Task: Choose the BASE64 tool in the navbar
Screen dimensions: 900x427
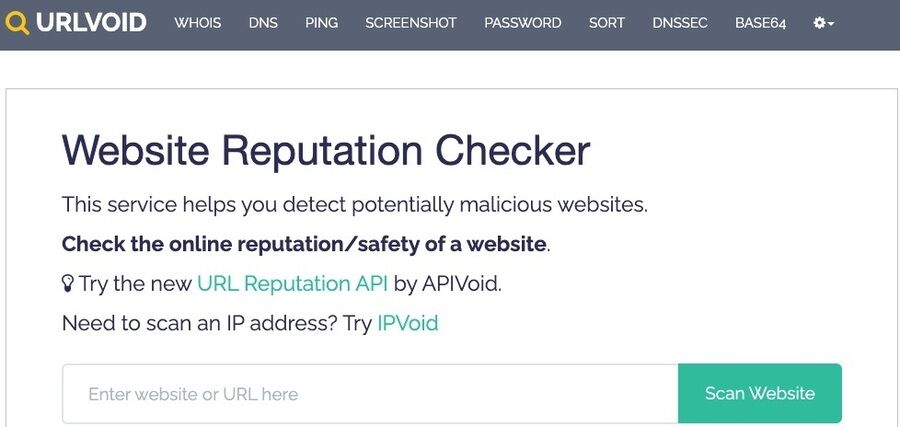Action: coord(760,23)
